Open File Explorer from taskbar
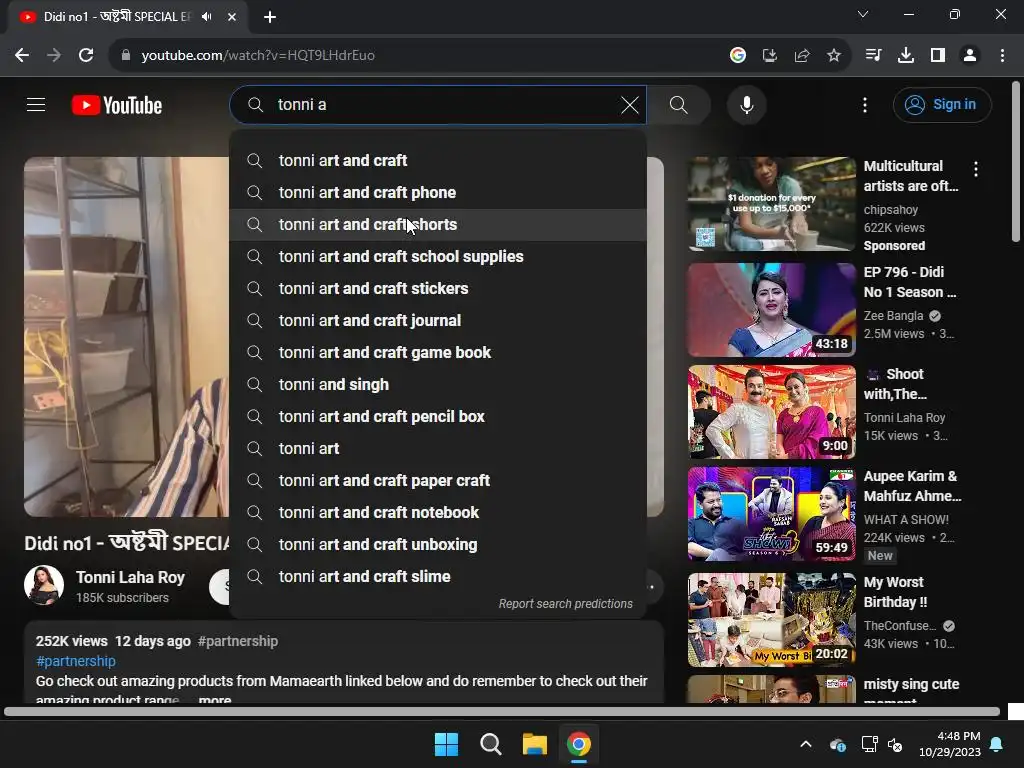Screen dimensions: 1024x768 coord(535,744)
